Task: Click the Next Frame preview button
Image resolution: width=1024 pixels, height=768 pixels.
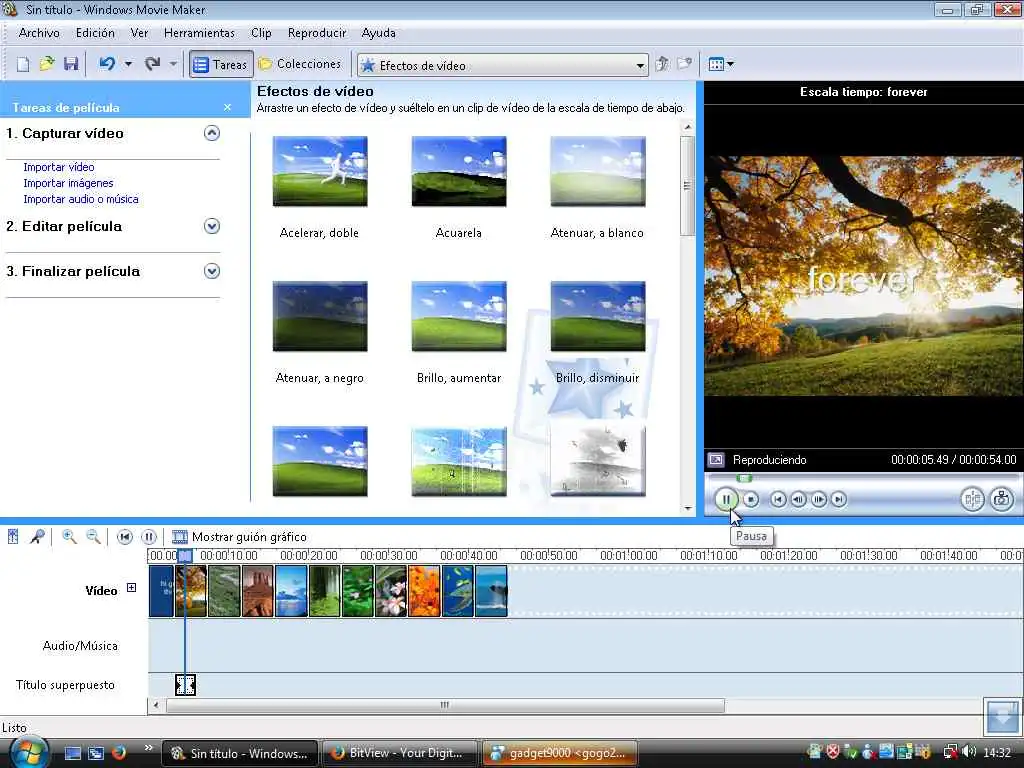Action: pos(818,500)
